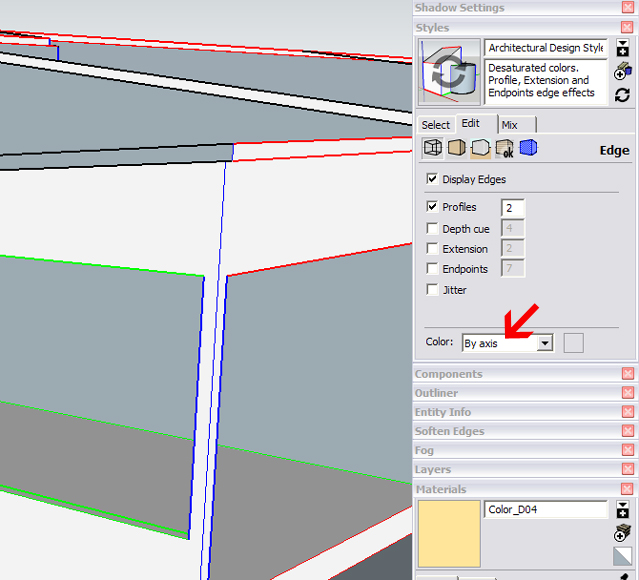Open the Modeling settings icon
The width and height of the screenshot is (639, 580).
[x=527, y=148]
